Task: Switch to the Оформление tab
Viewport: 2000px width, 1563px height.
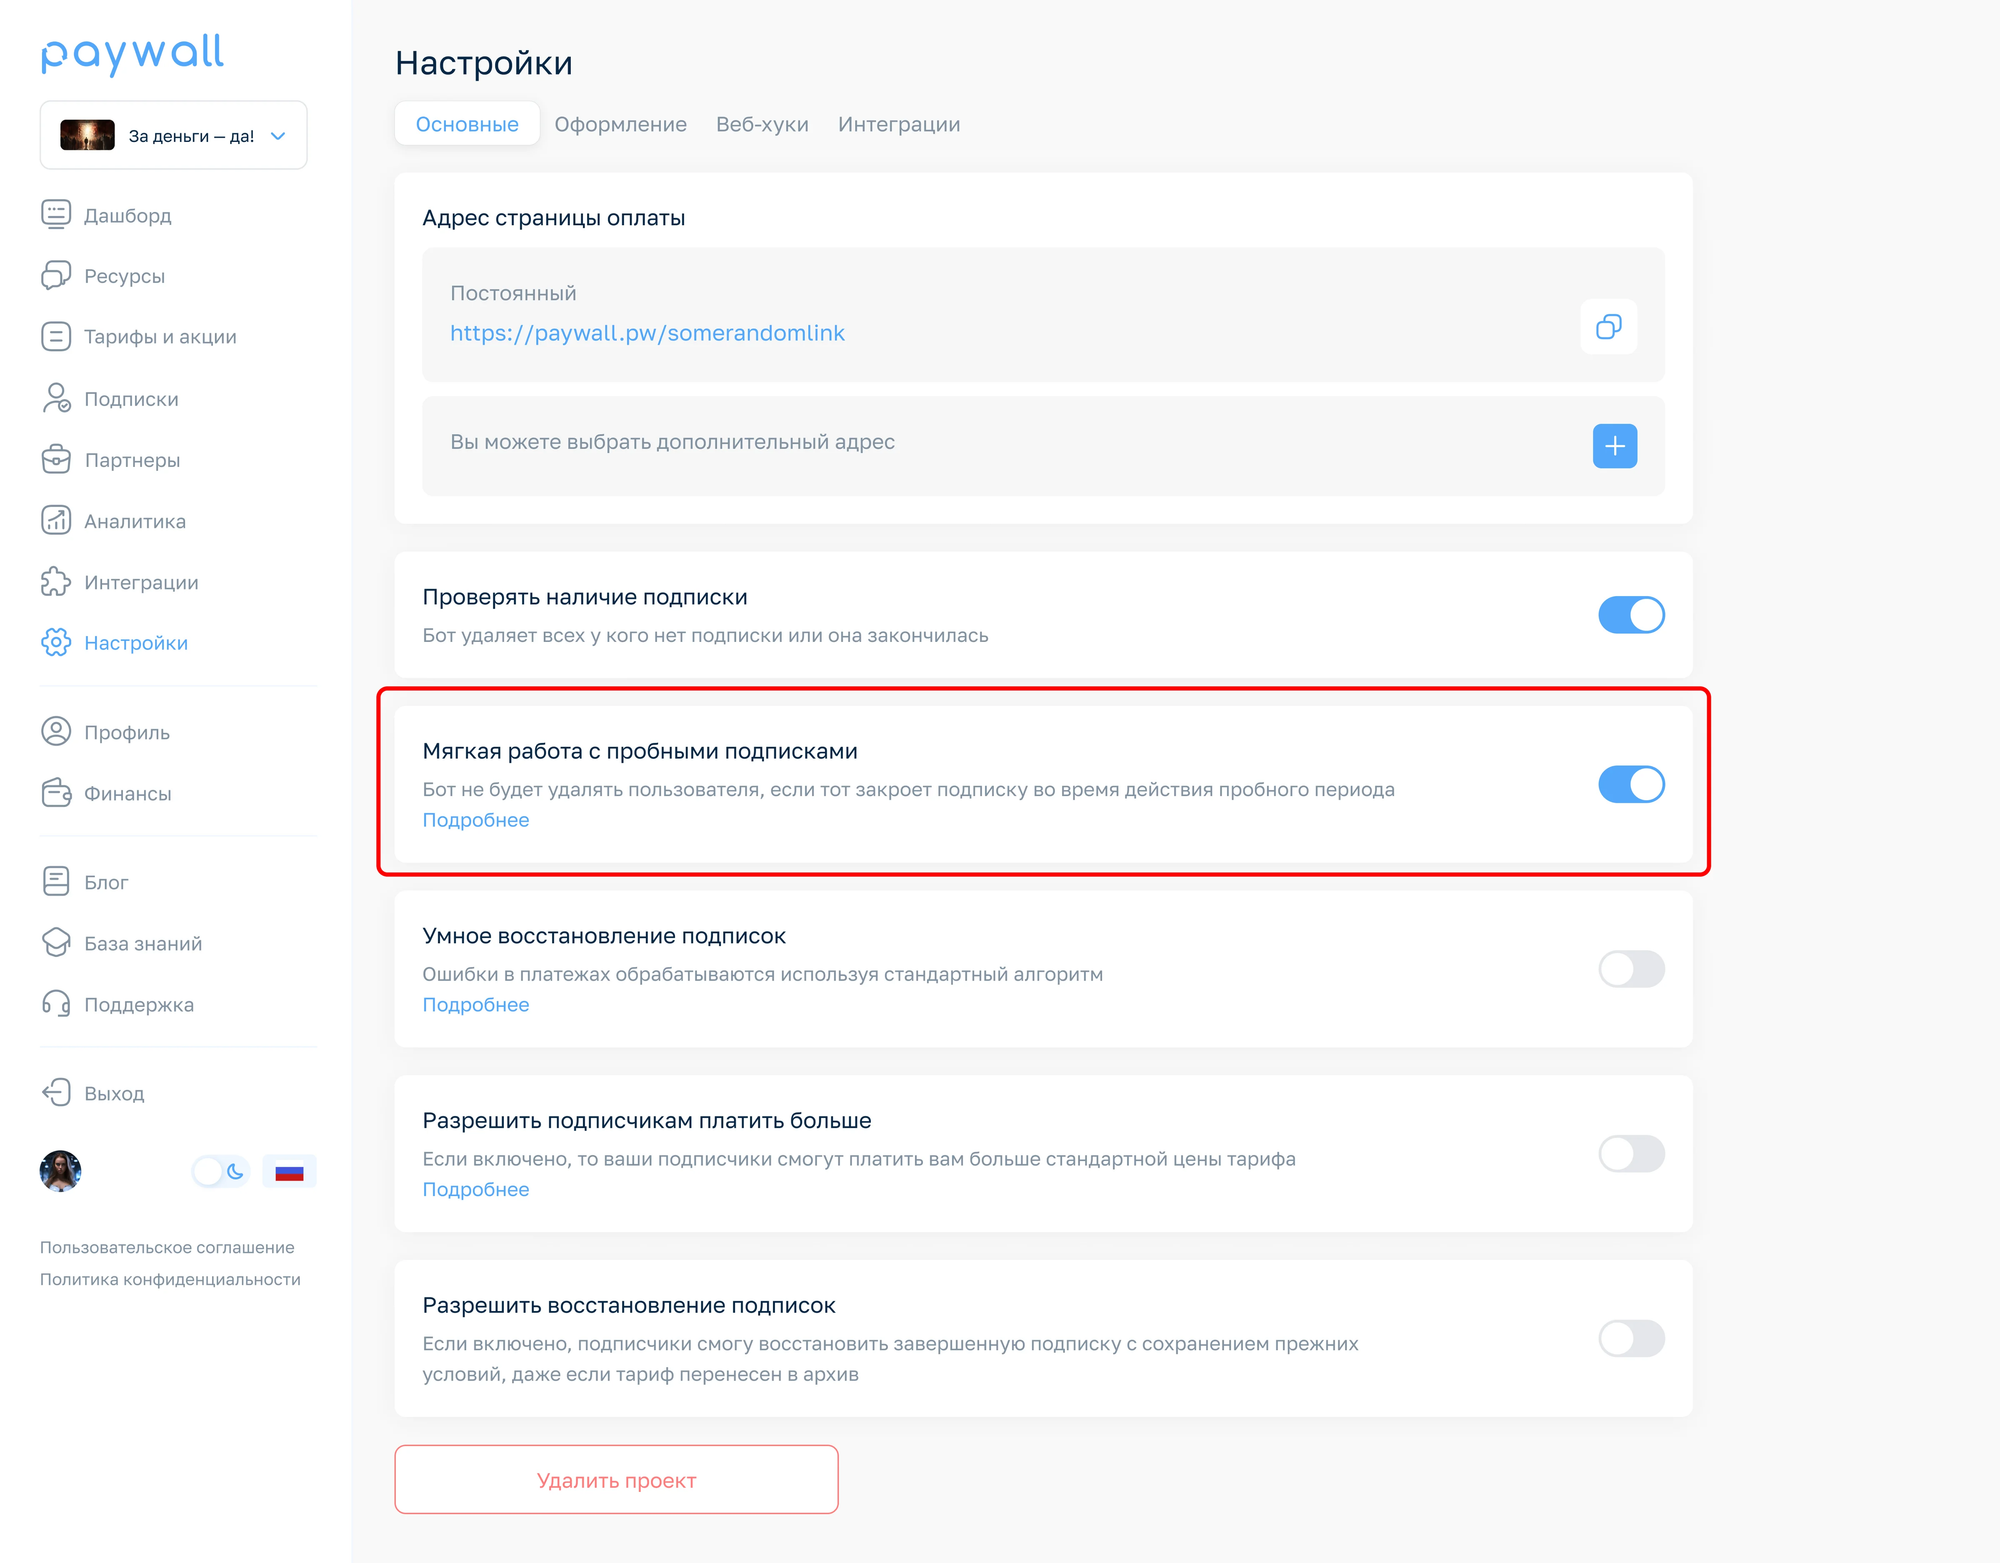Action: pyautogui.click(x=620, y=124)
